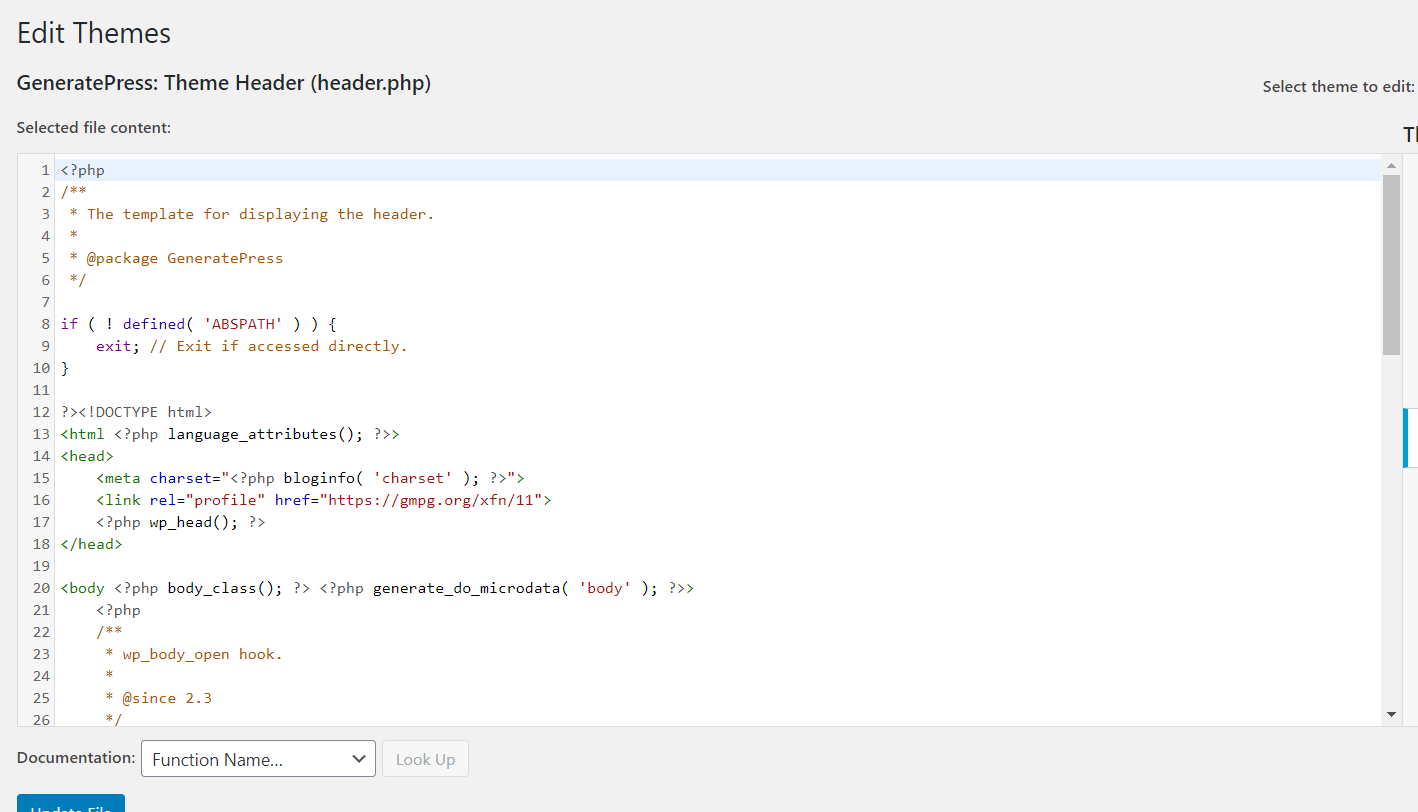1418x812 pixels.
Task: Click line number 7 in the gutter
Action: [45, 302]
